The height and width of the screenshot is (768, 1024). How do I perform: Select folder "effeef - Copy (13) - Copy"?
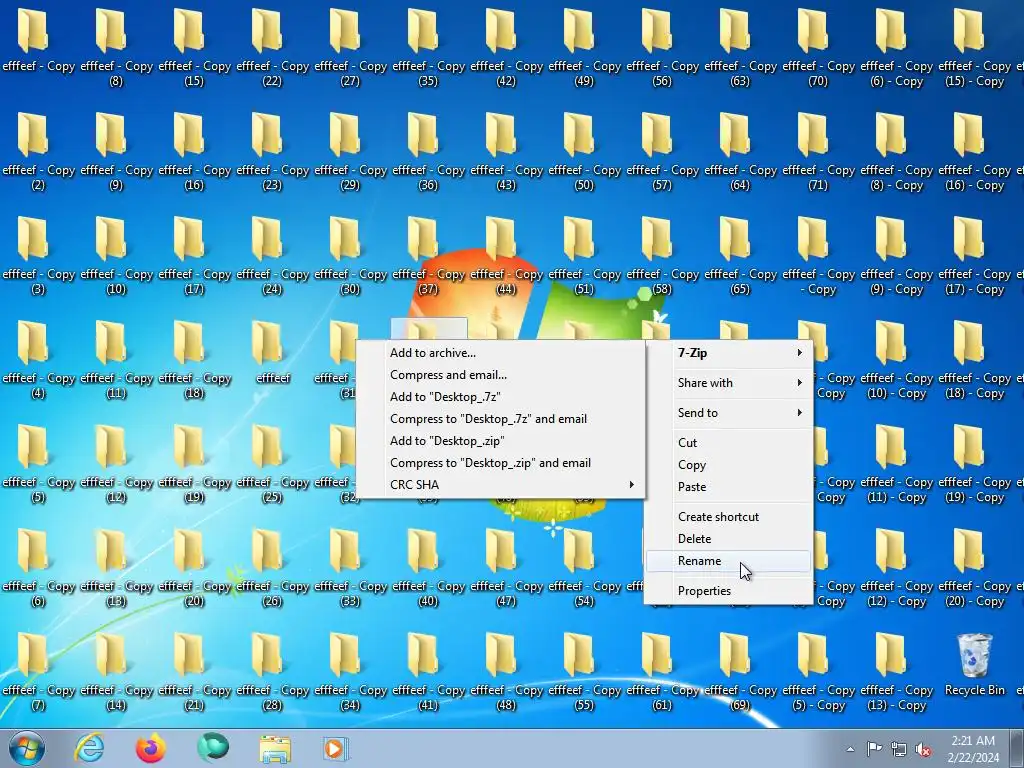pyautogui.click(x=896, y=671)
